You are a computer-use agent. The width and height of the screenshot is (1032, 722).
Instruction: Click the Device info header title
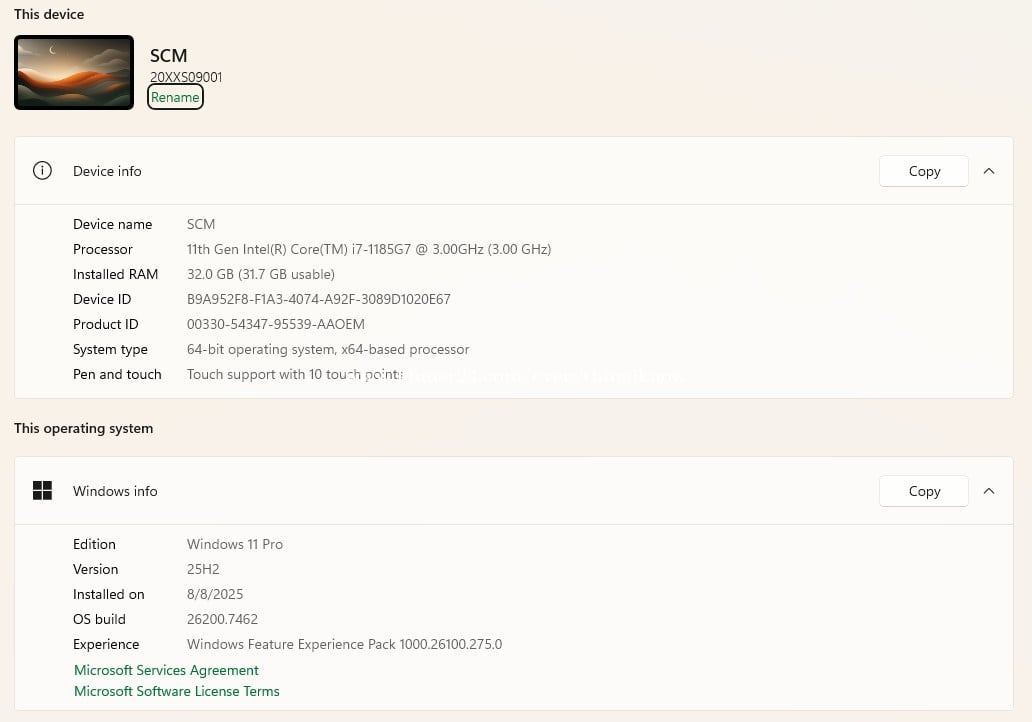click(107, 171)
